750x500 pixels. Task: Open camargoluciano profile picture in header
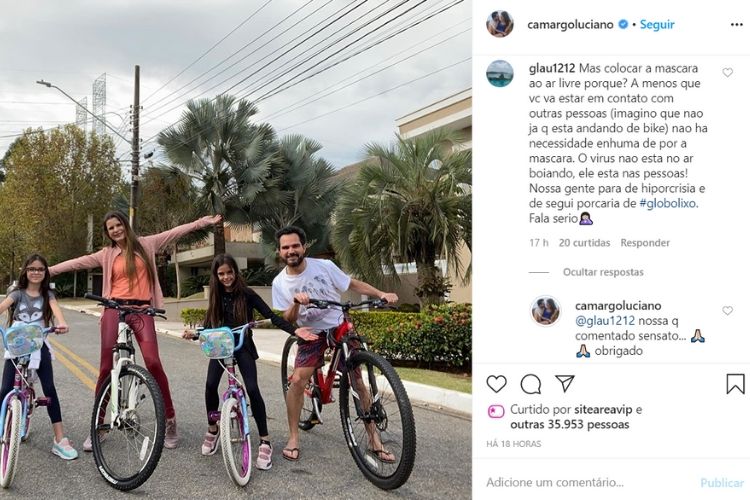pyautogui.click(x=500, y=23)
